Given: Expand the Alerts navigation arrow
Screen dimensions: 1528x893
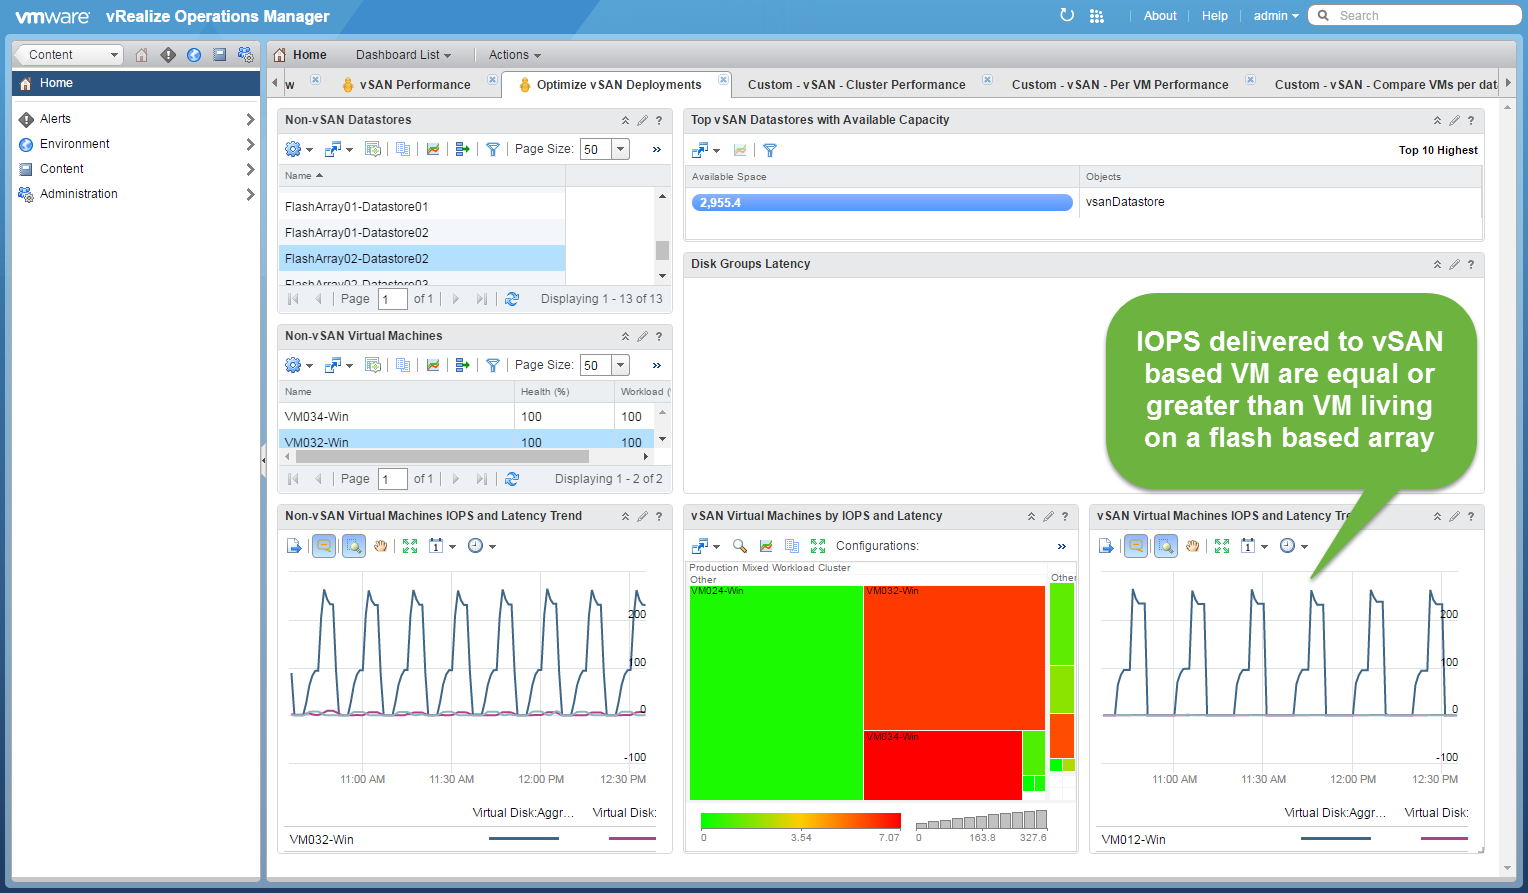Looking at the screenshot, I should (x=250, y=119).
